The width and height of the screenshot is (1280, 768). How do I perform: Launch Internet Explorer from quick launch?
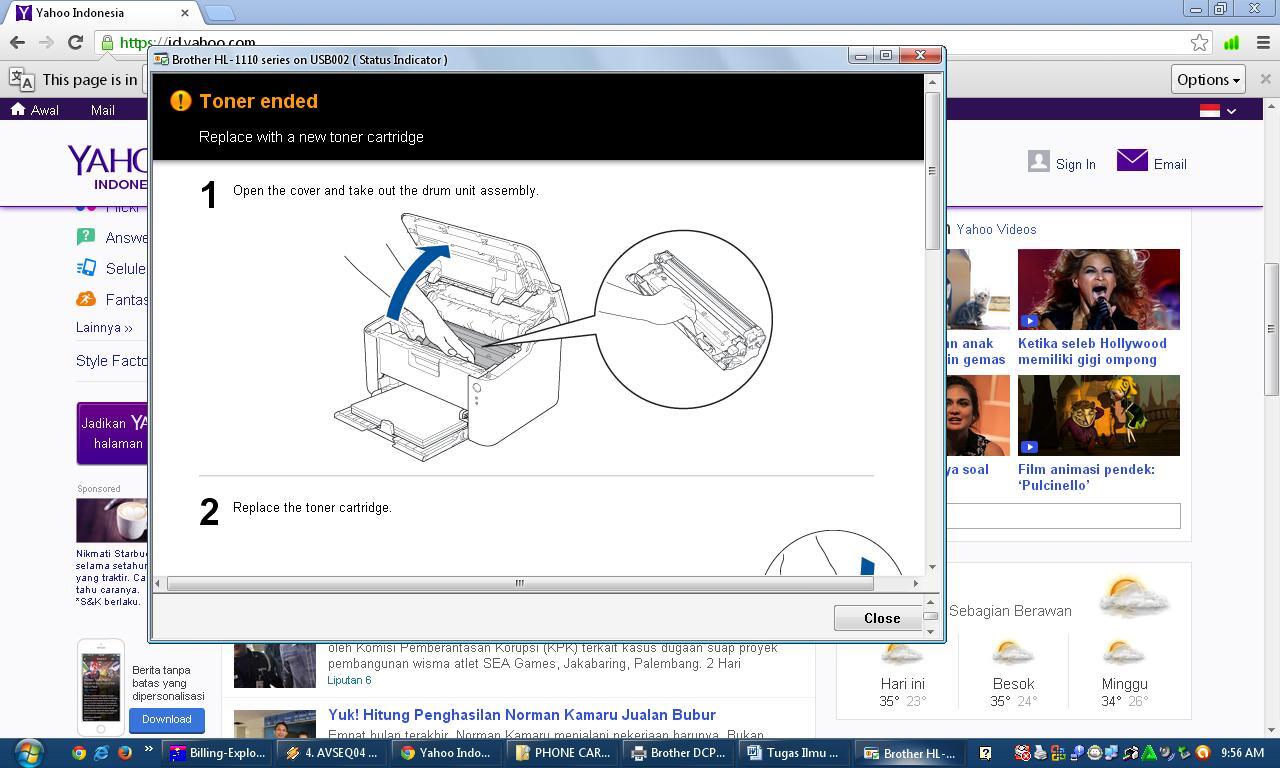[102, 753]
